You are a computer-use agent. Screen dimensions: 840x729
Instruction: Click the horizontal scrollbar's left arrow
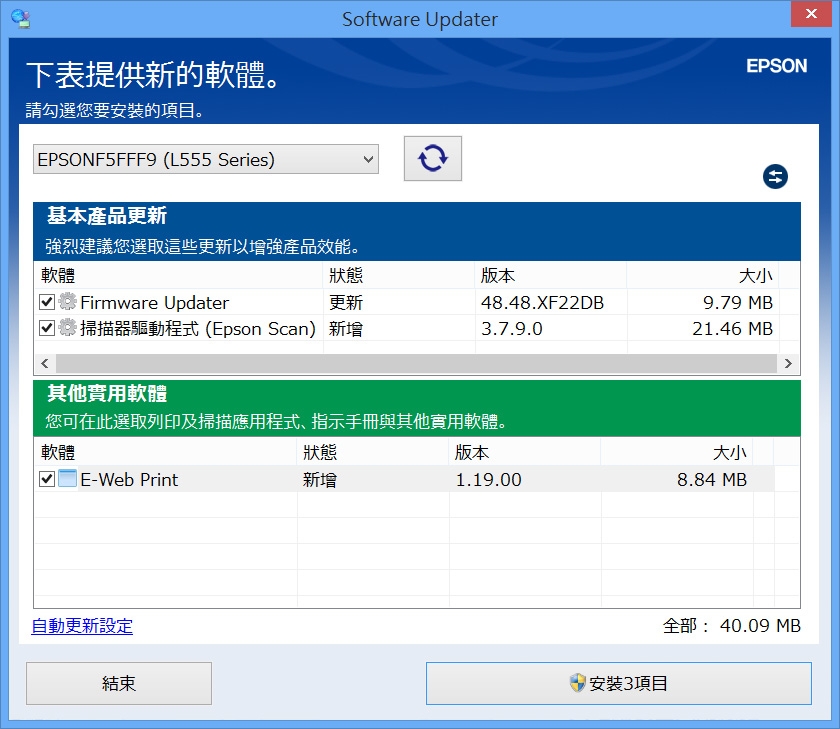click(x=45, y=364)
